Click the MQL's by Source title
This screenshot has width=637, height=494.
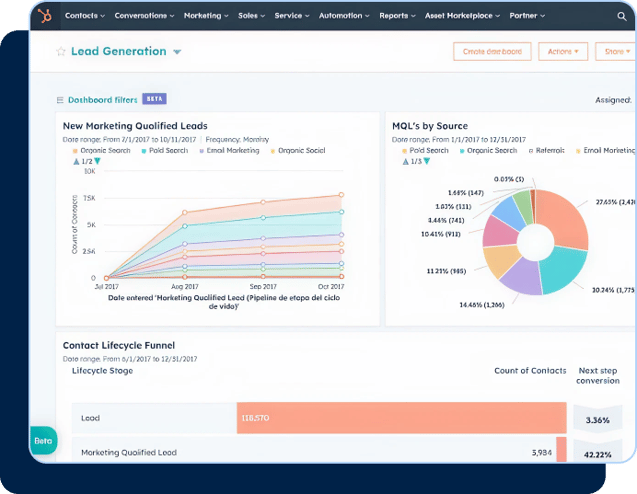(430, 126)
